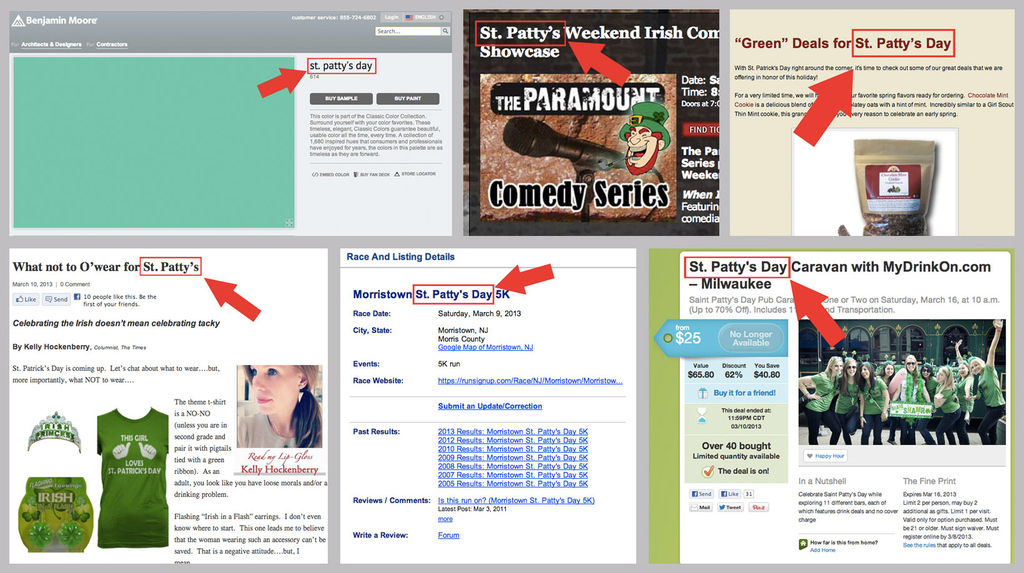Click the Race And Listing Details heading
This screenshot has height=573, width=1024.
point(400,257)
